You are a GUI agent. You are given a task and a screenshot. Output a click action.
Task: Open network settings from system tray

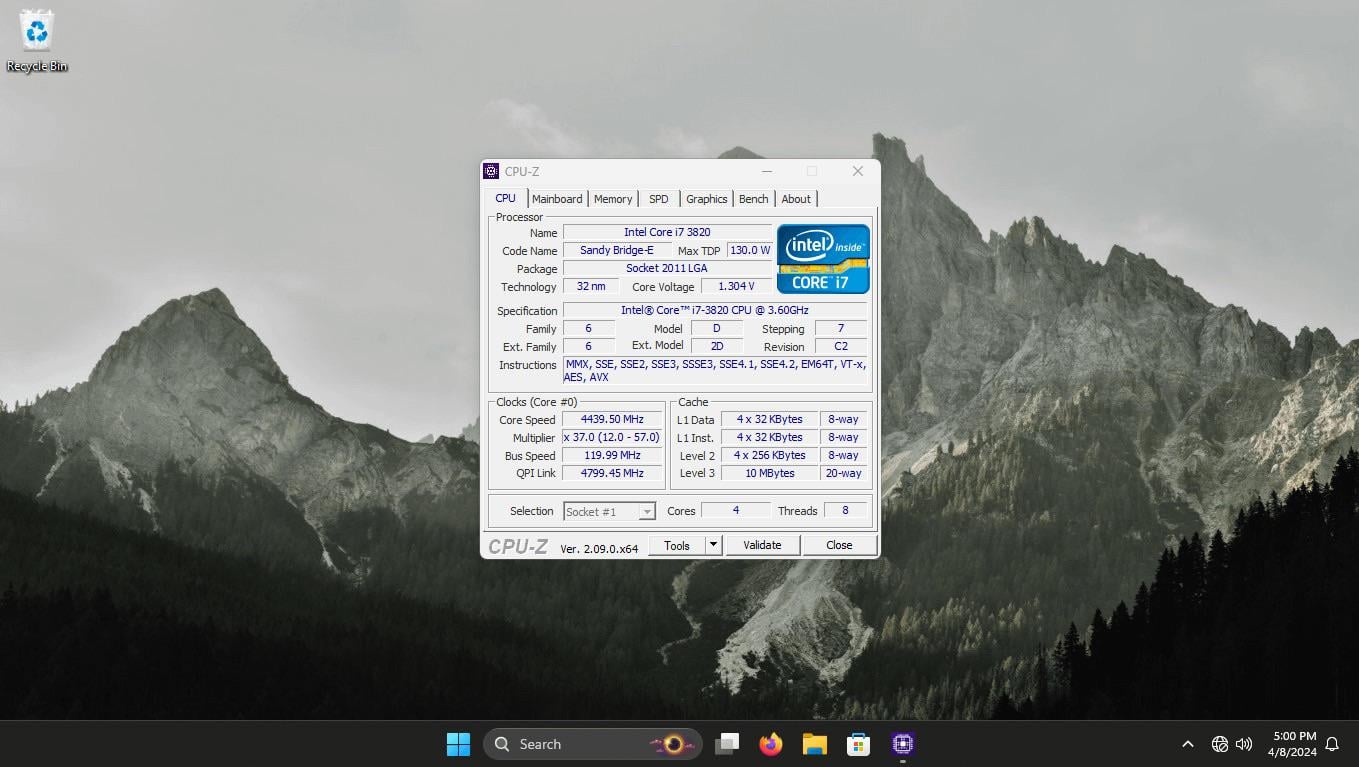coord(1220,744)
